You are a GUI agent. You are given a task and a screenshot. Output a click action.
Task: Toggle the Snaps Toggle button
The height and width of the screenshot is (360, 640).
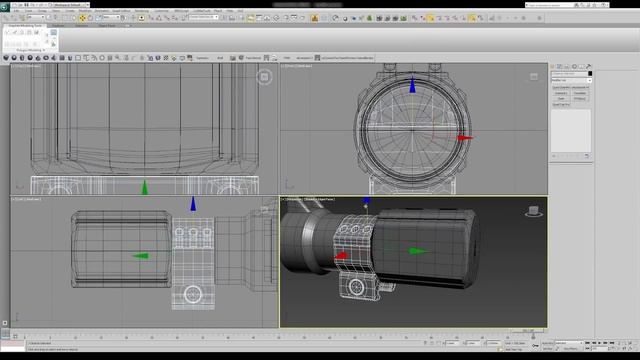(x=151, y=18)
